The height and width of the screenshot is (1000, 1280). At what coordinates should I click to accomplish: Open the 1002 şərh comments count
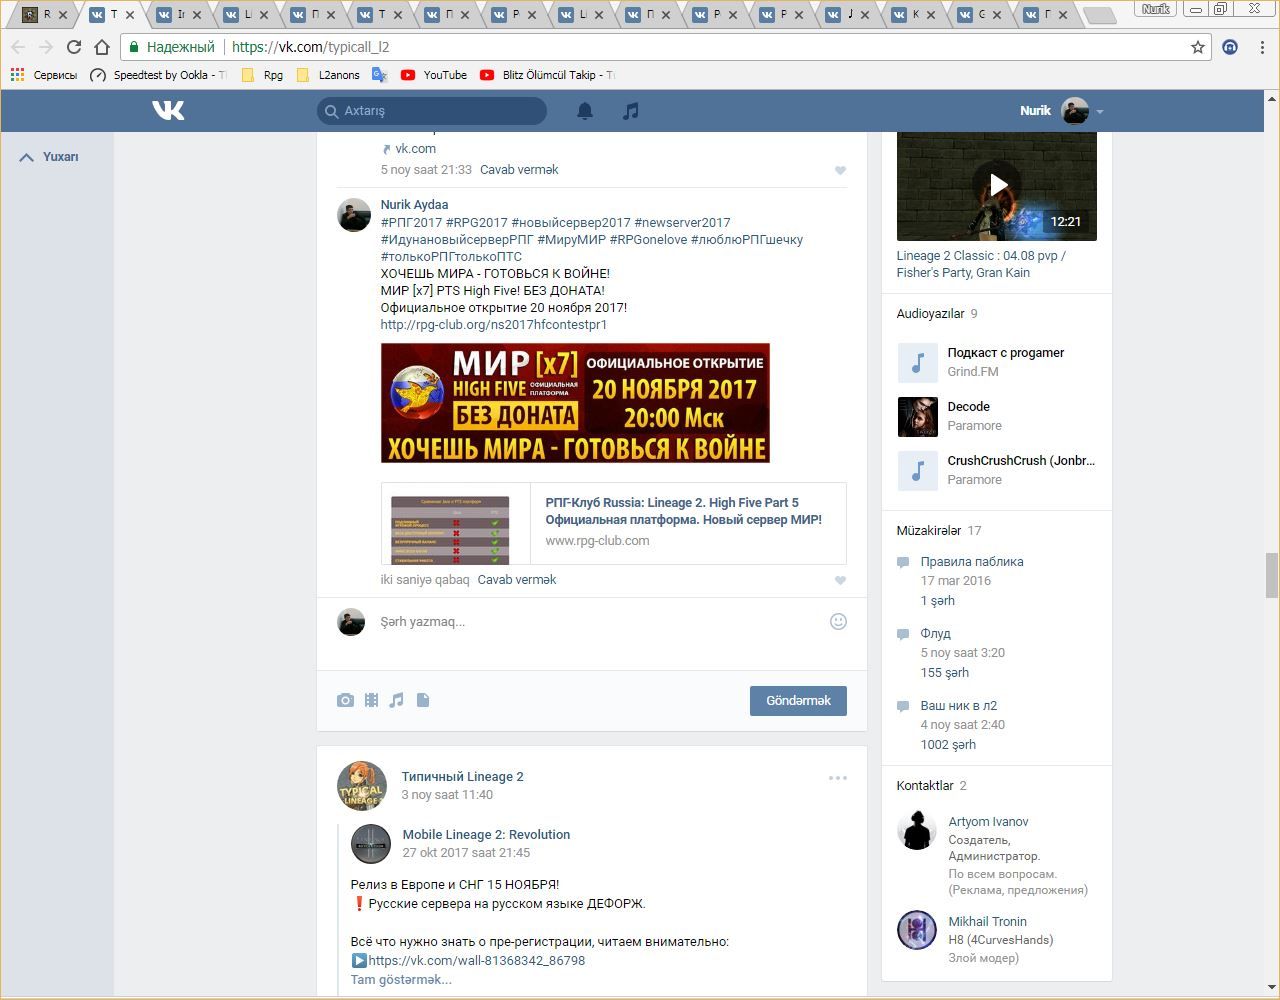[948, 745]
